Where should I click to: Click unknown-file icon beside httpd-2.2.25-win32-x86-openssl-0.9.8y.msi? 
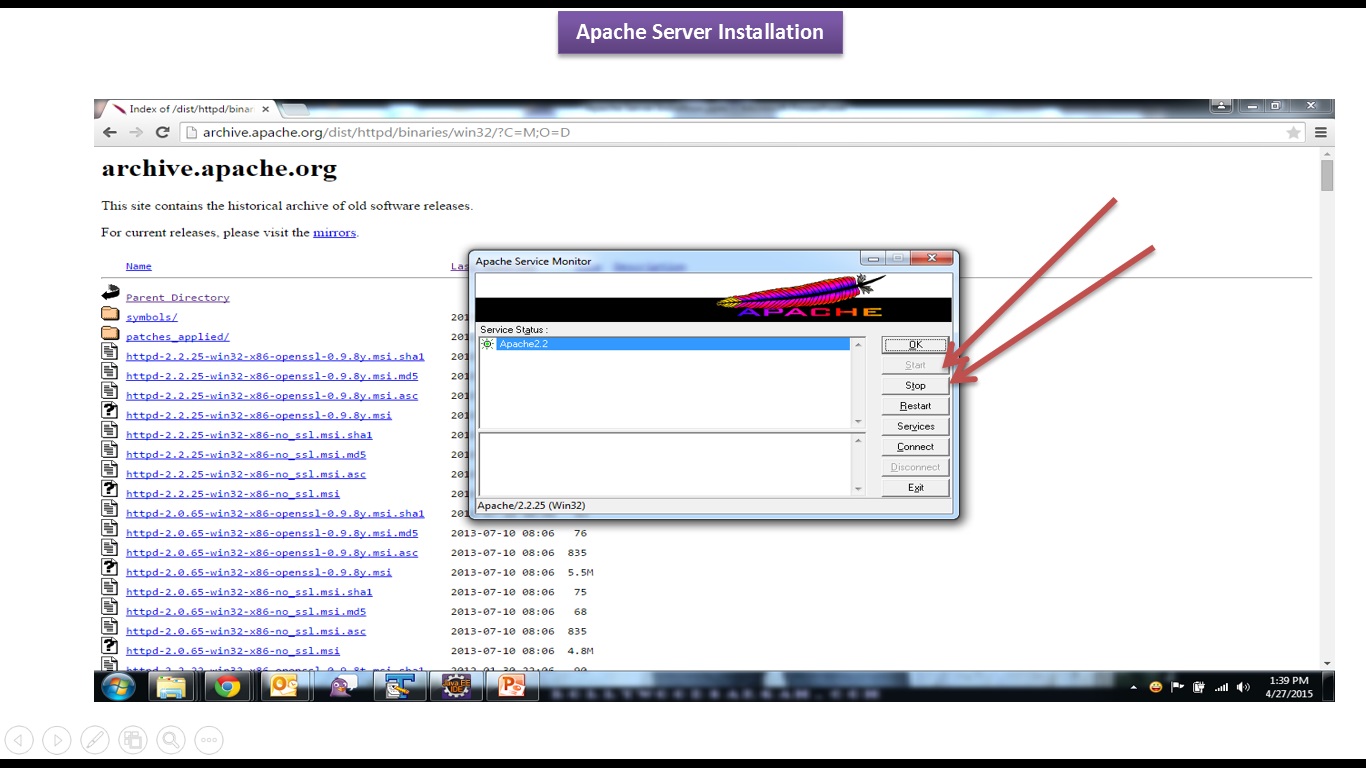pyautogui.click(x=110, y=411)
